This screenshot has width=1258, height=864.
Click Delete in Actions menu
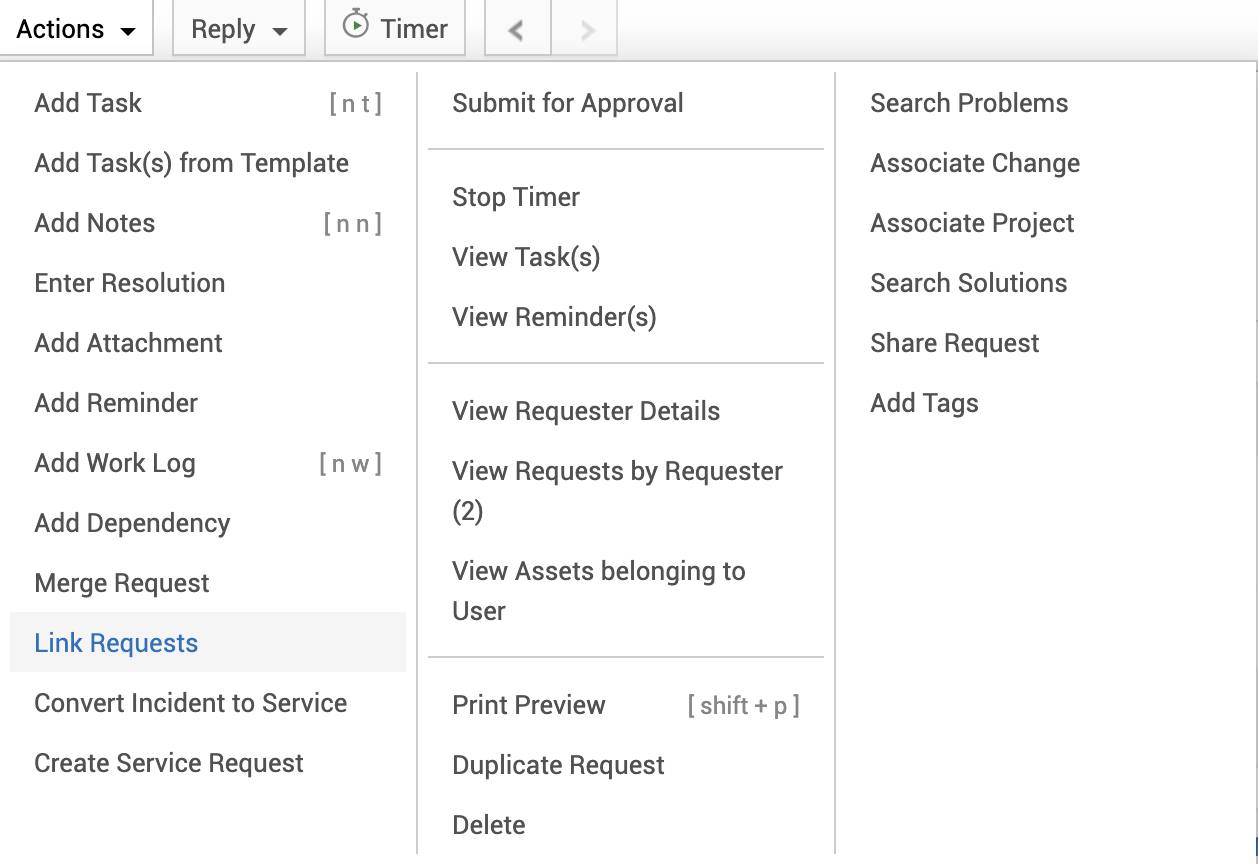pyautogui.click(x=488, y=825)
